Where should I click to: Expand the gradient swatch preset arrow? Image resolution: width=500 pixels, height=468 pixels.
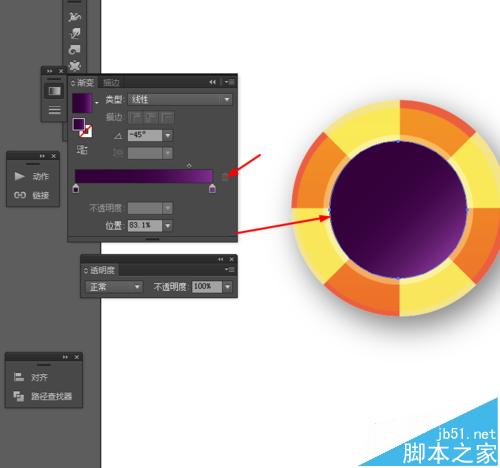97,103
